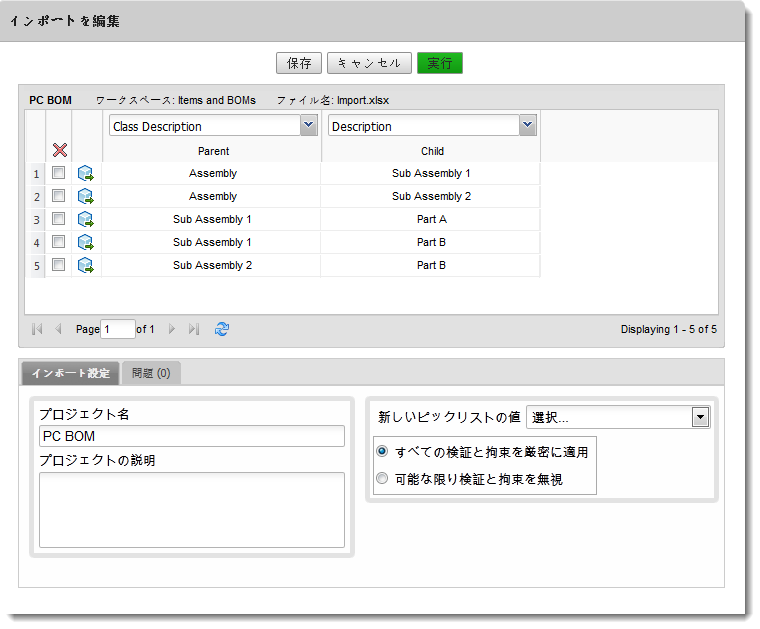
Task: Click the プロジェクト名 input field
Action: [192, 436]
